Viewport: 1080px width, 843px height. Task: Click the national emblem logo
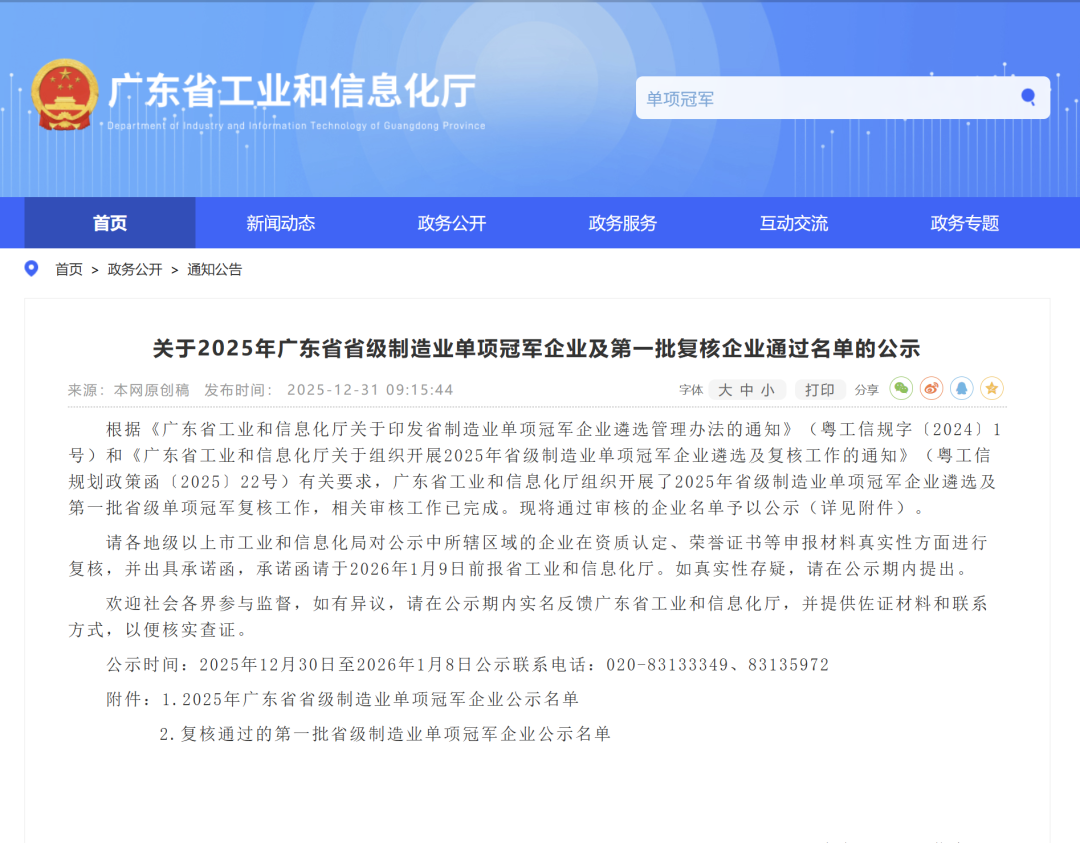click(x=64, y=94)
